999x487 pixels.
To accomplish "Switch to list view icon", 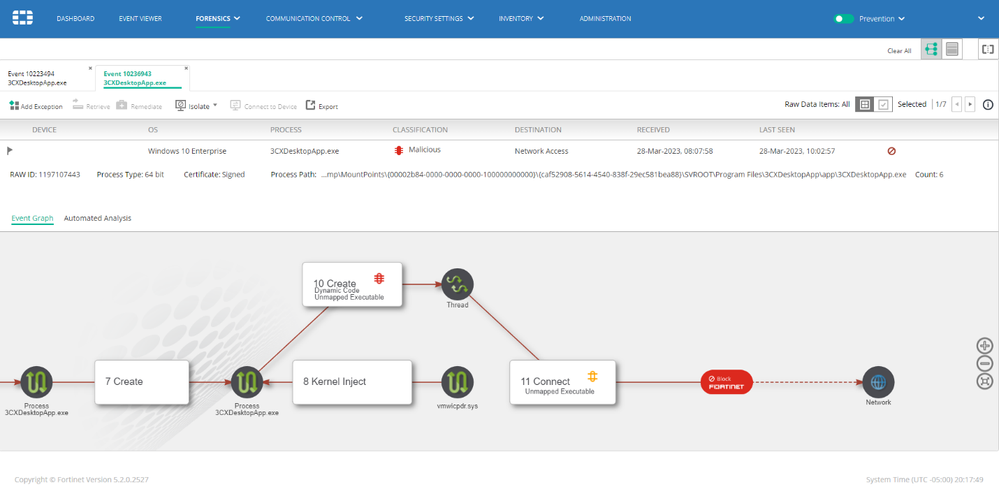I will point(952,50).
